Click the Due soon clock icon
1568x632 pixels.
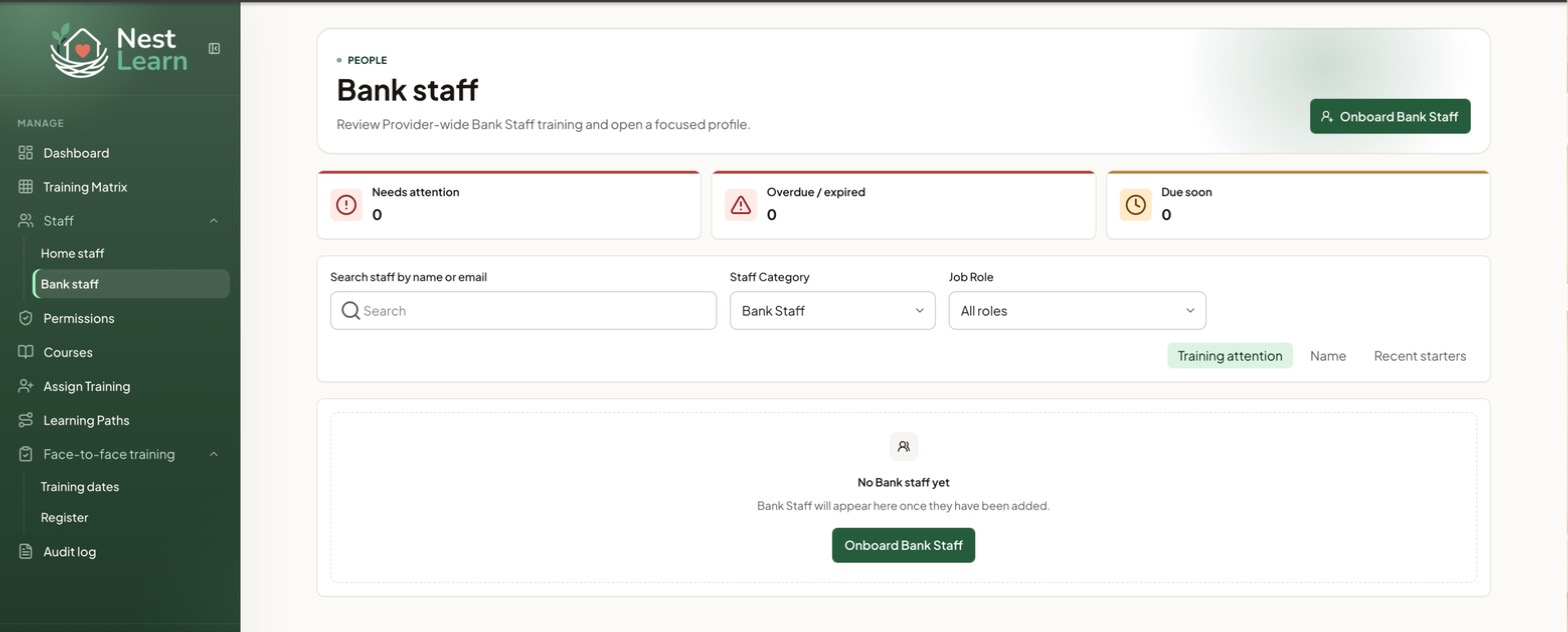coord(1136,205)
